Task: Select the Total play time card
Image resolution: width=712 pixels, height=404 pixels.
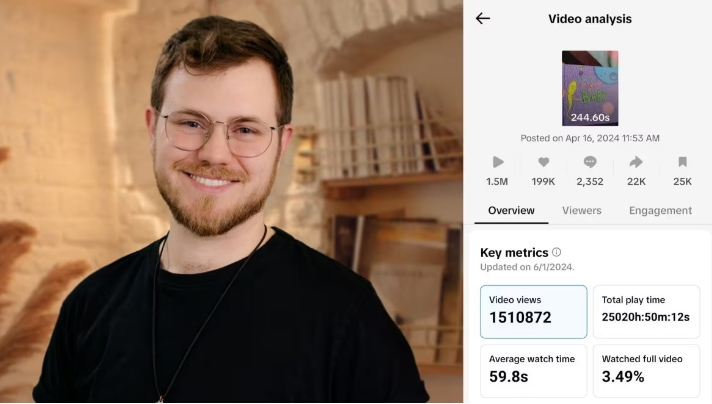Action: click(x=646, y=312)
